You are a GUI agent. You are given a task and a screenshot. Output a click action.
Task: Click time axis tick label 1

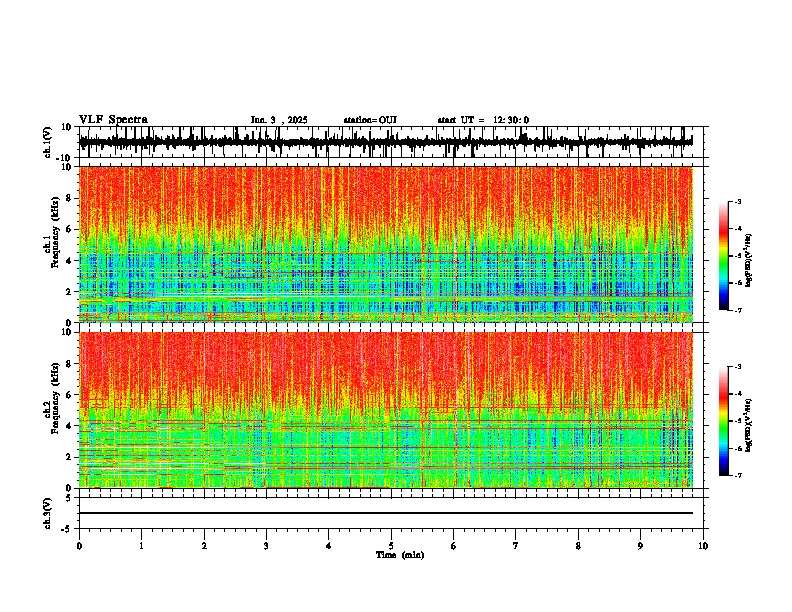141,546
